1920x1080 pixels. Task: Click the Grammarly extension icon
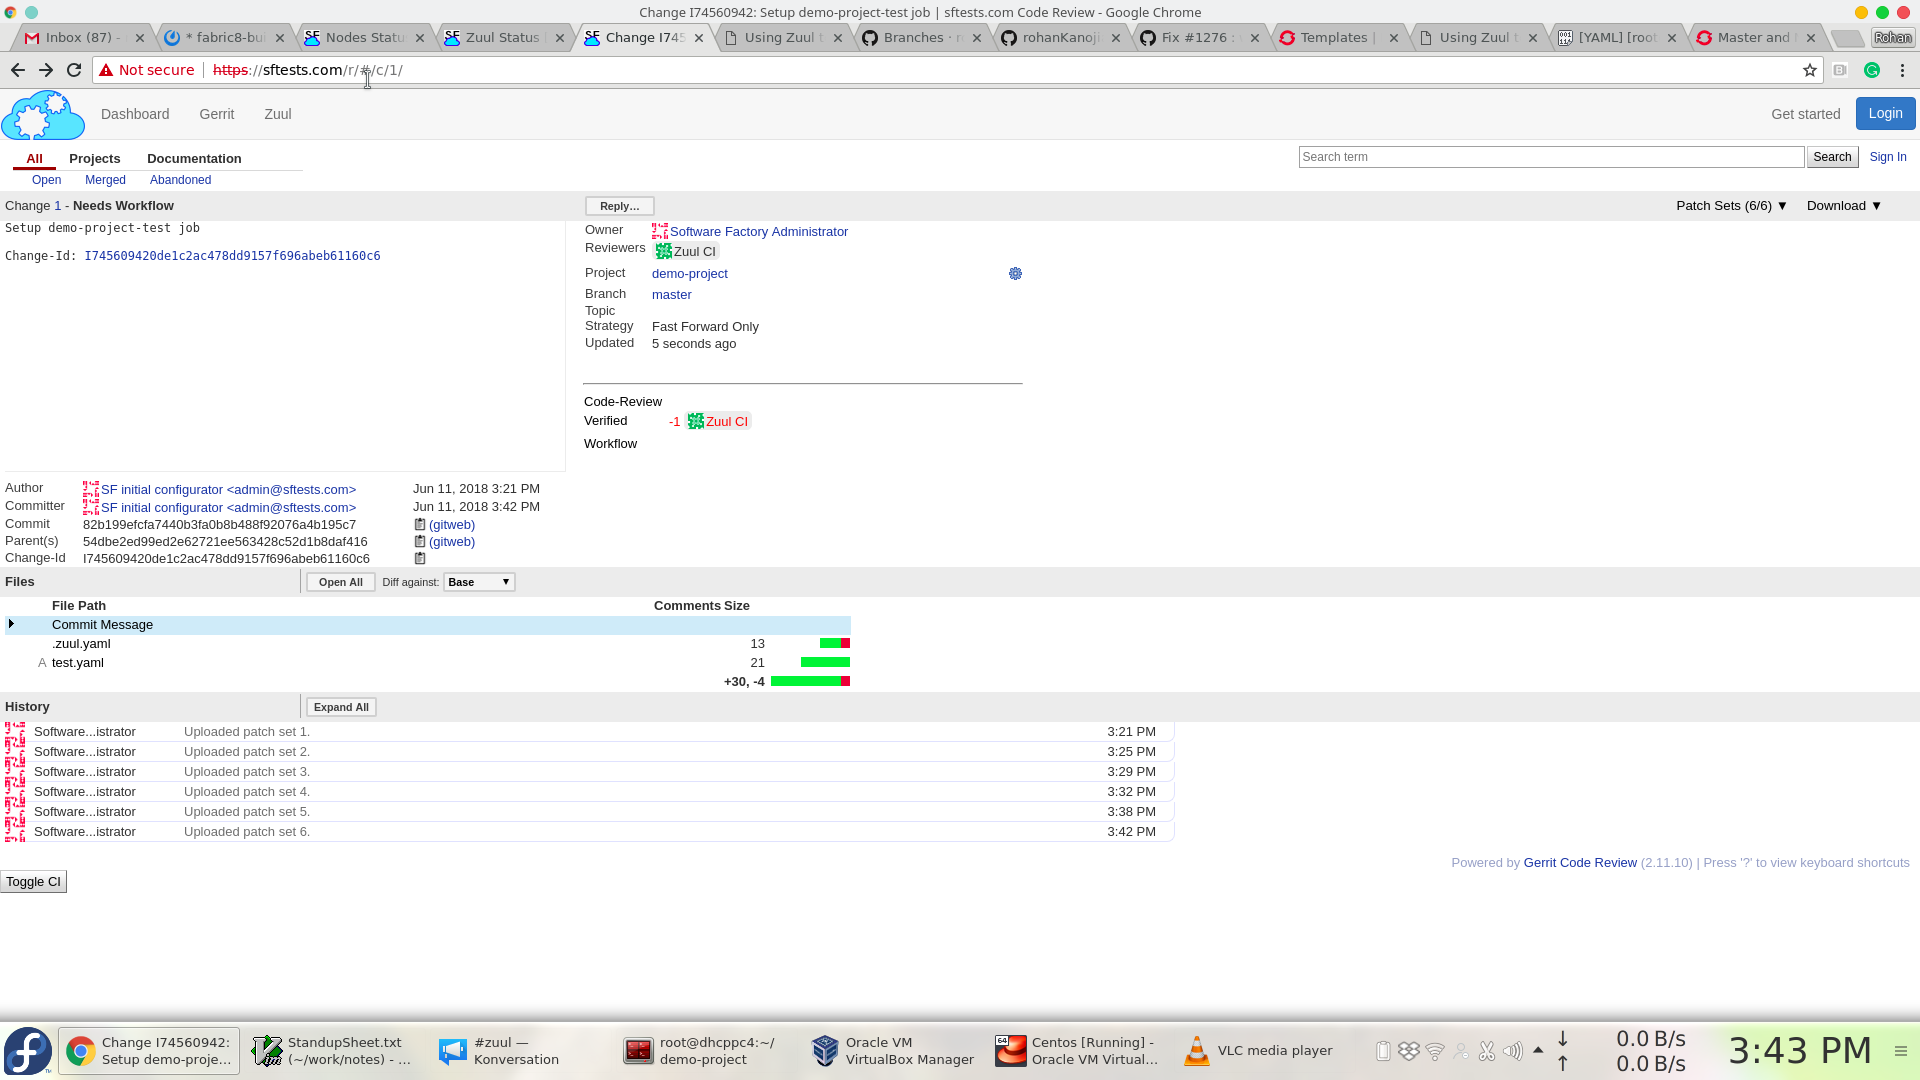1872,70
